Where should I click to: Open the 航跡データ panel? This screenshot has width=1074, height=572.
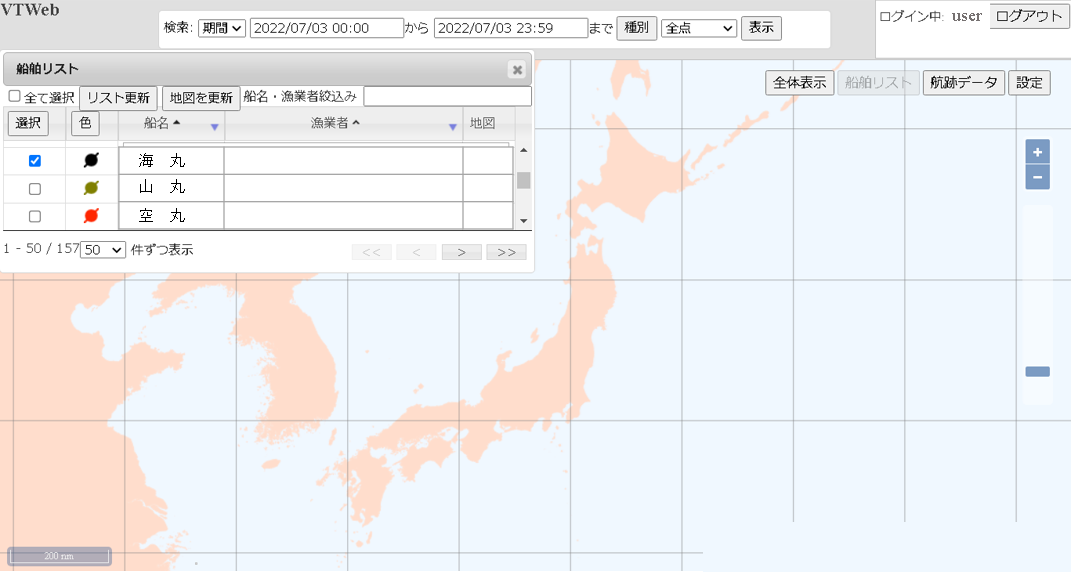pos(963,83)
